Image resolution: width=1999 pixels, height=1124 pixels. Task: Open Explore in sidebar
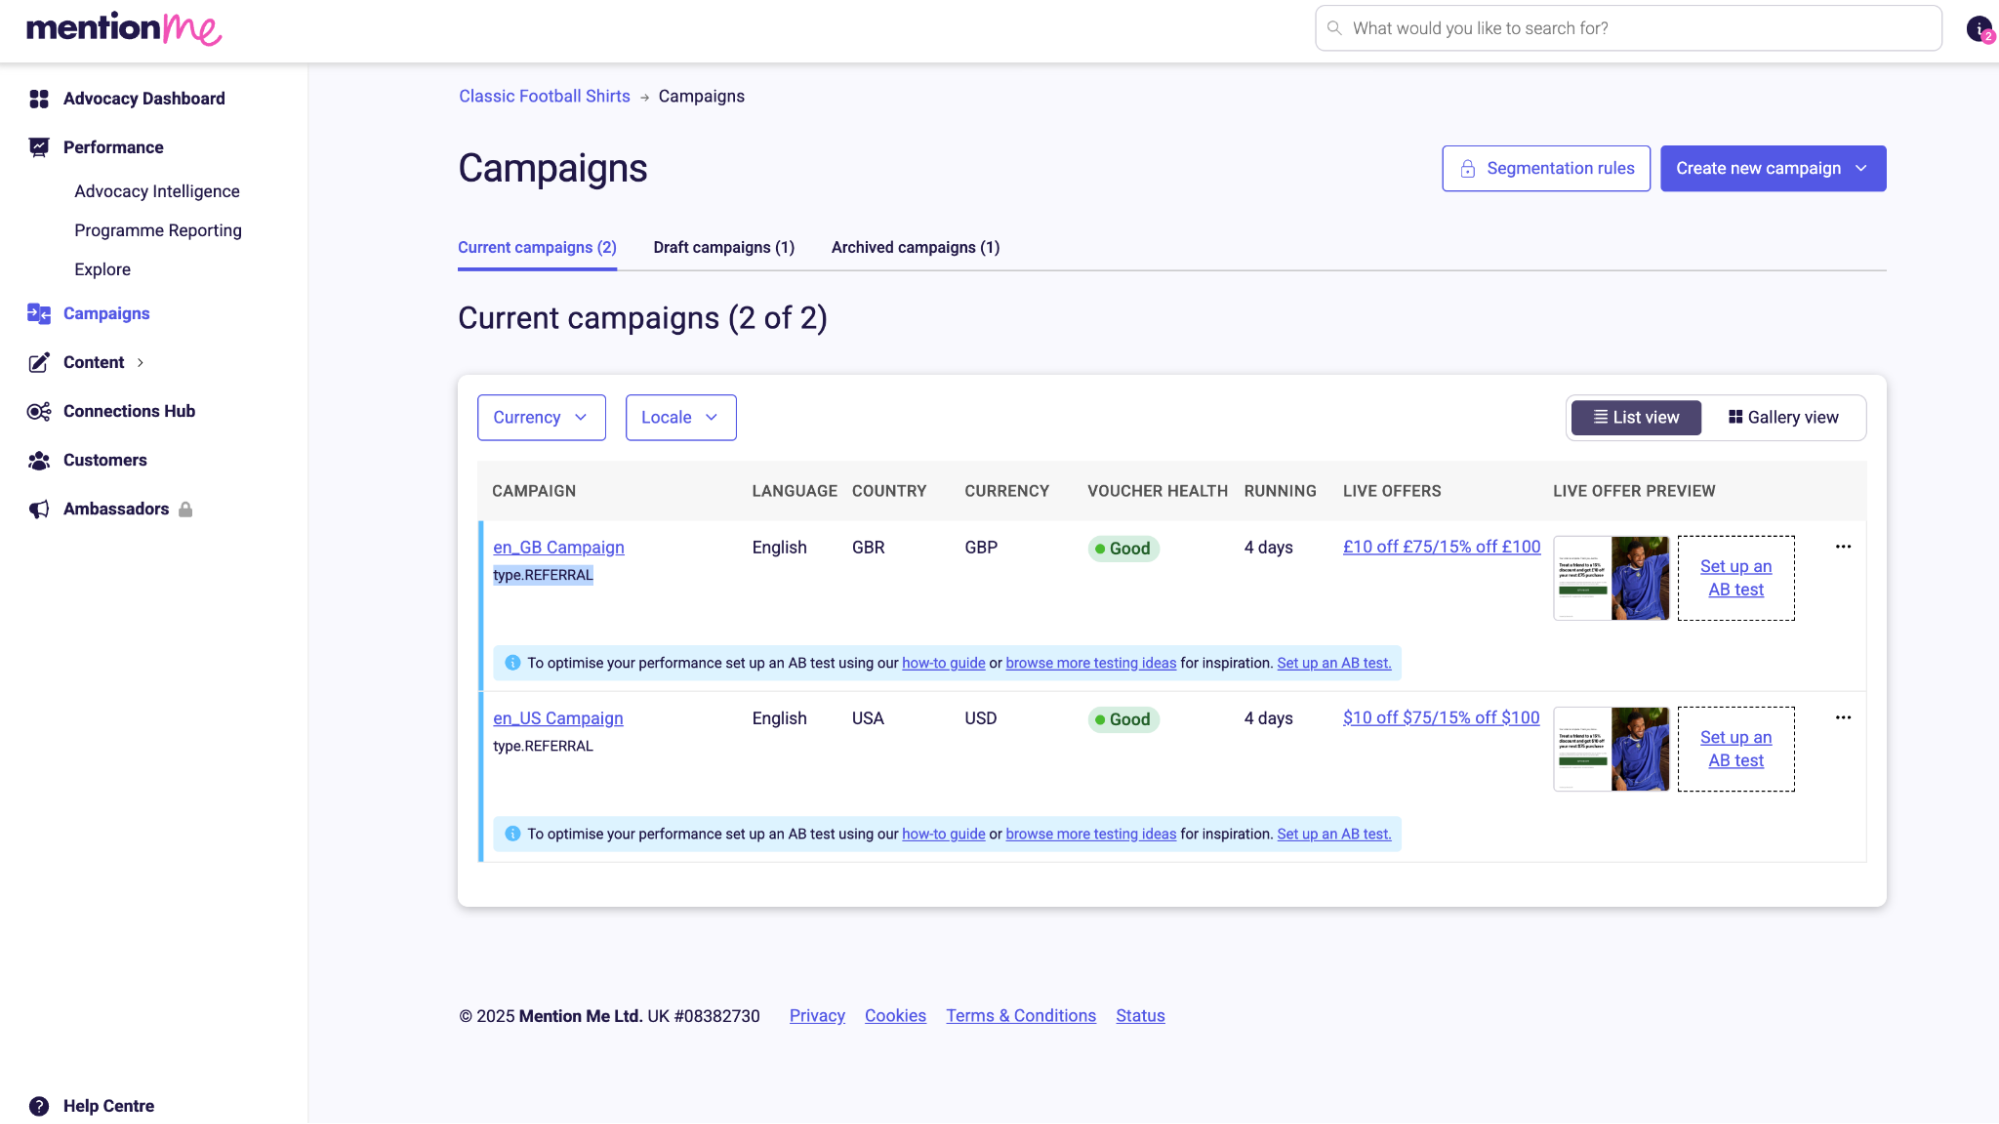pos(102,269)
